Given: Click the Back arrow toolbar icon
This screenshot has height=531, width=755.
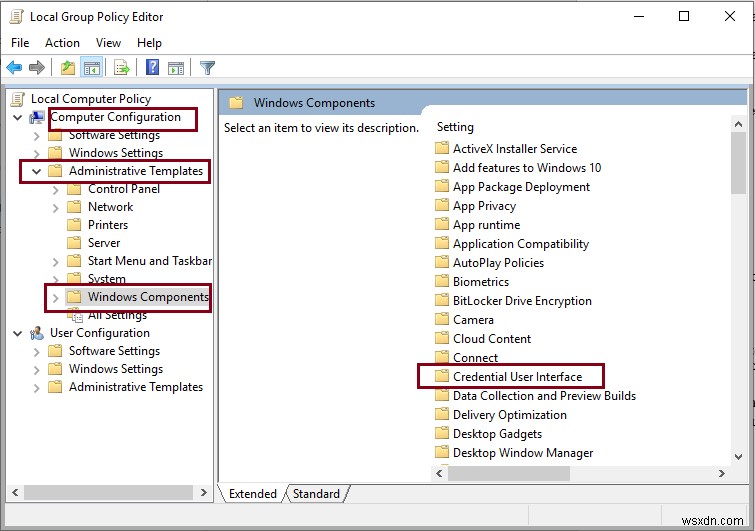Looking at the screenshot, I should coord(14,67).
